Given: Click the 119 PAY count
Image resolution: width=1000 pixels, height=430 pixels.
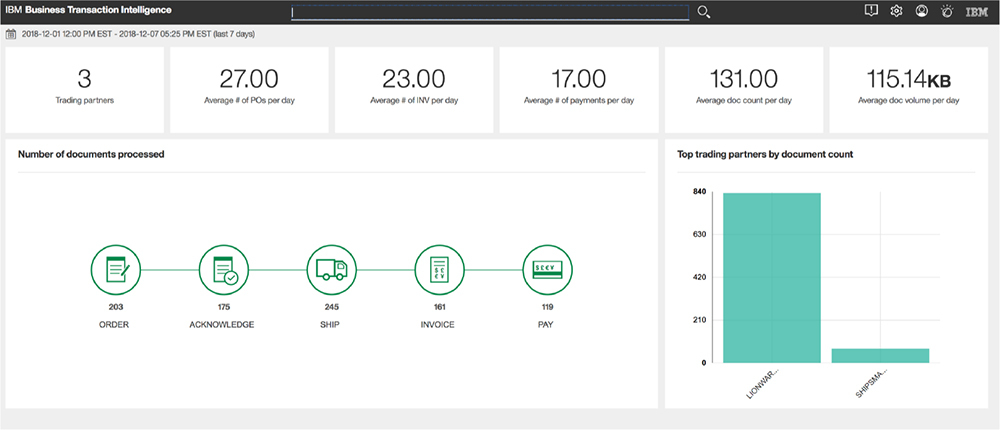Looking at the screenshot, I should [x=547, y=307].
